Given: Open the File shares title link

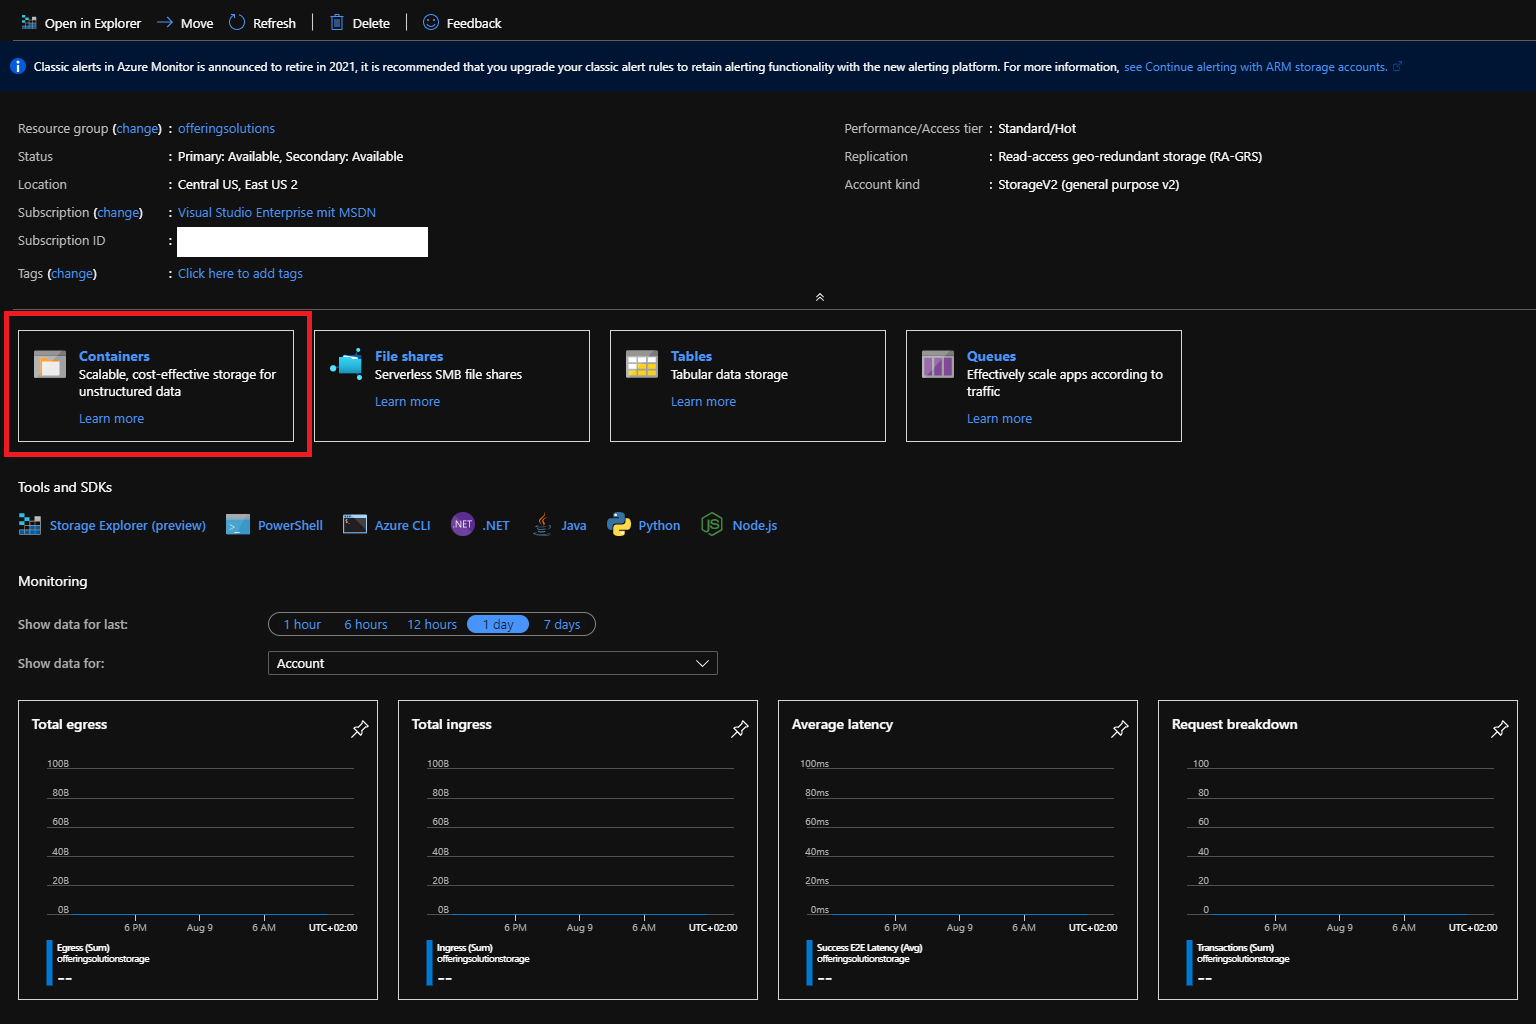Looking at the screenshot, I should coord(409,356).
